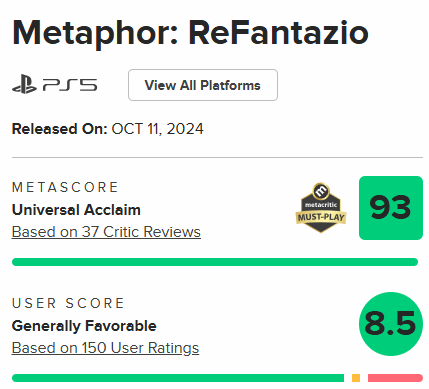429x389 pixels.
Task: Click the yellow mixed ratings segment
Action: pyautogui.click(x=356, y=378)
